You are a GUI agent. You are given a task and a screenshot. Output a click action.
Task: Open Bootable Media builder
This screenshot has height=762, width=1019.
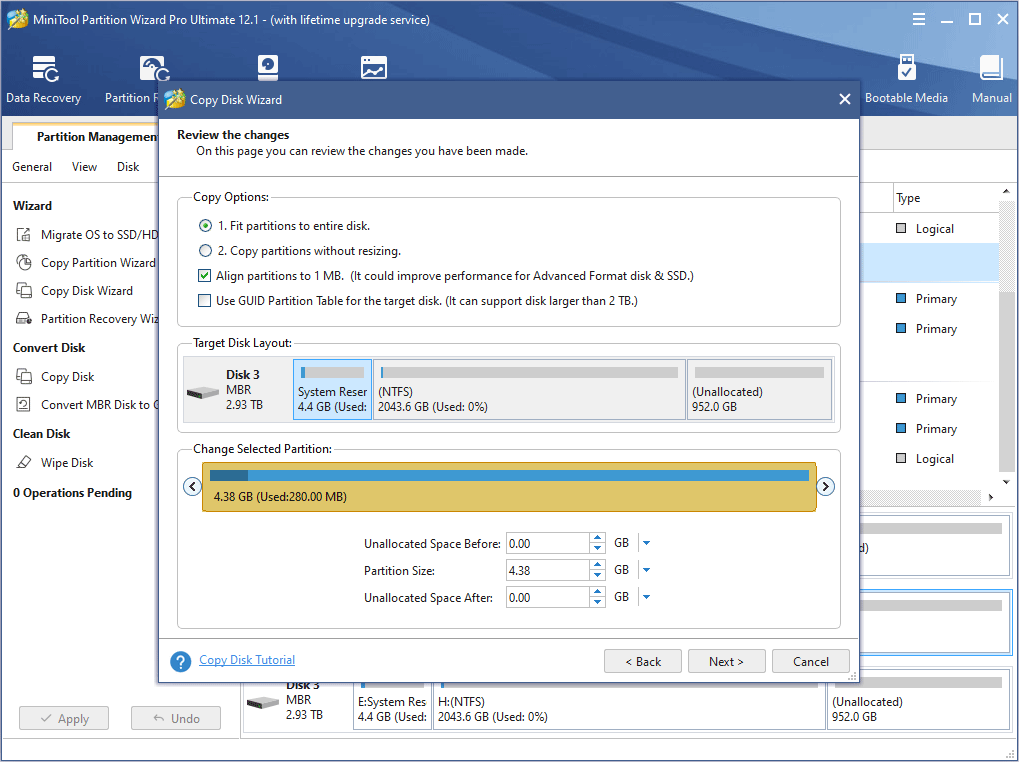click(x=906, y=79)
